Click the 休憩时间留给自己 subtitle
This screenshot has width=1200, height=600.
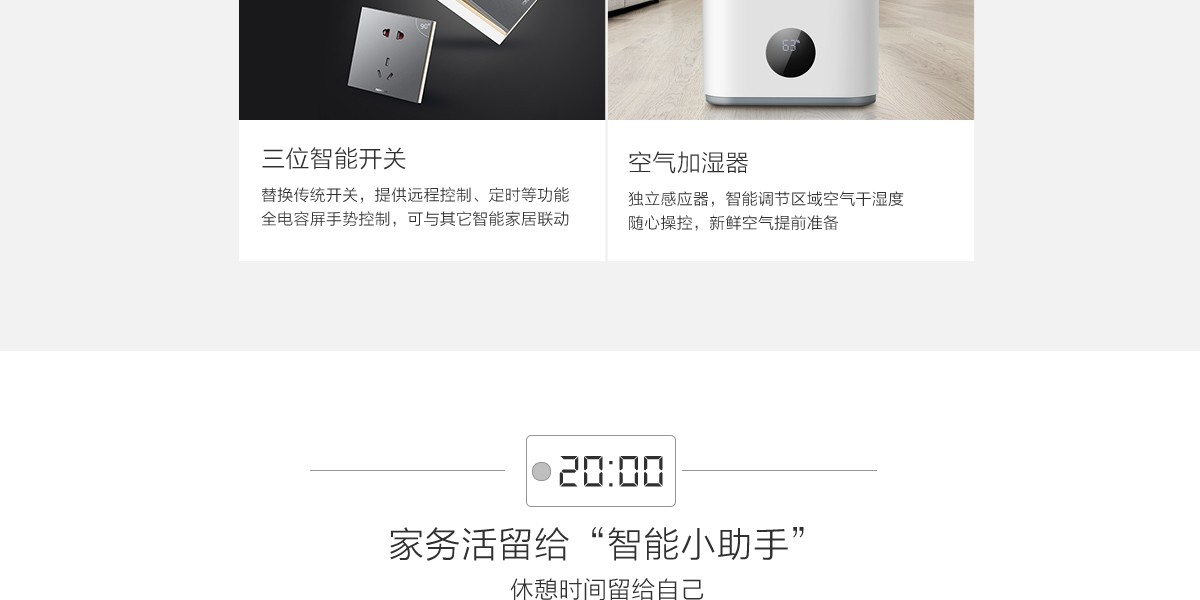pos(607,589)
